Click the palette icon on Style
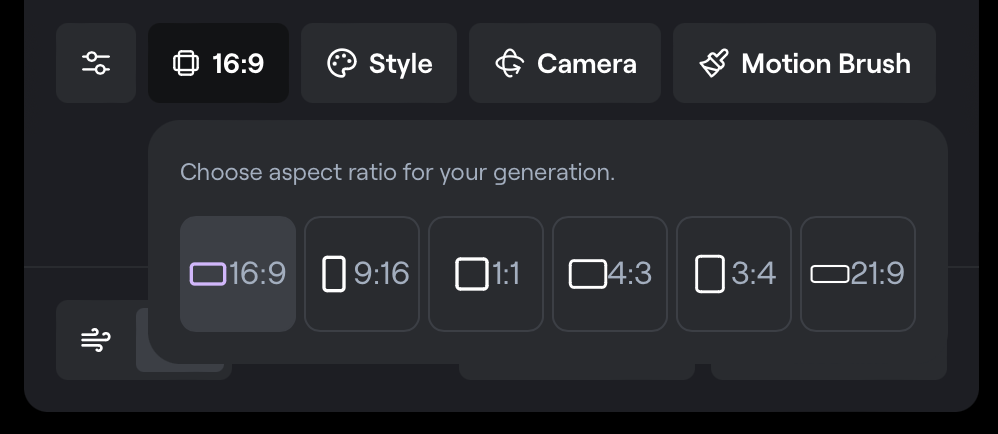The image size is (998, 434). click(342, 64)
